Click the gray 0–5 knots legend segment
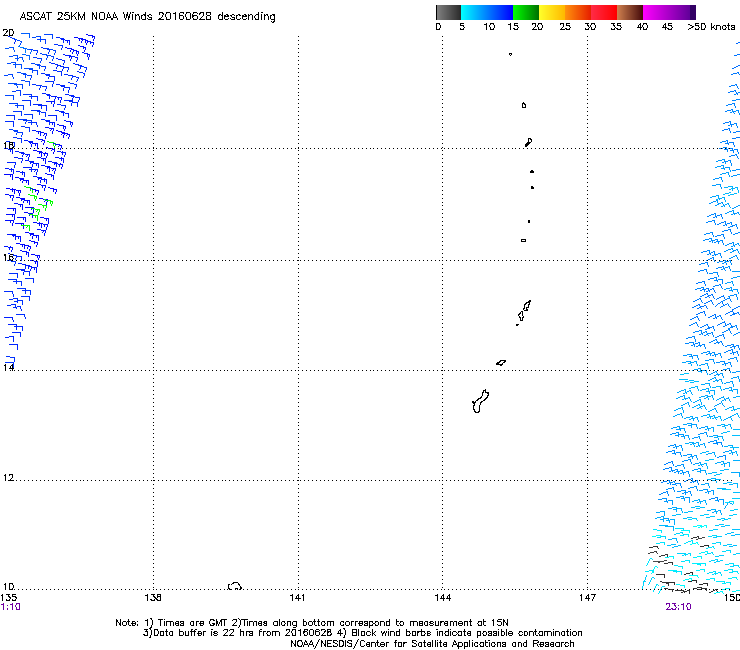Viewport: 740px width, 650px height. 448,12
